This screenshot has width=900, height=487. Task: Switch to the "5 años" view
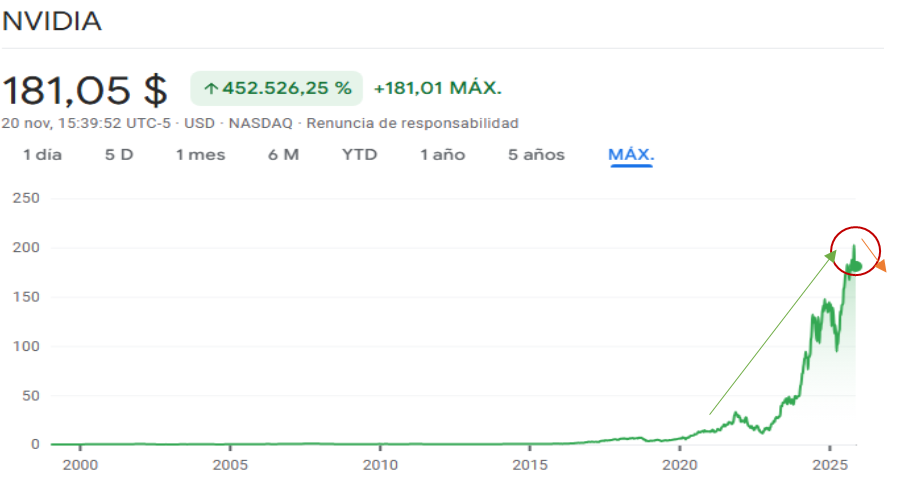tap(536, 155)
